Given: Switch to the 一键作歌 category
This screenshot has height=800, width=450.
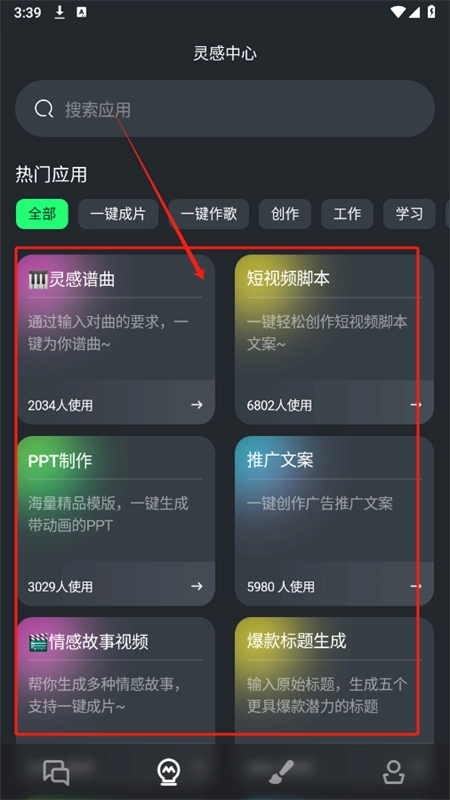Looking at the screenshot, I should (209, 214).
